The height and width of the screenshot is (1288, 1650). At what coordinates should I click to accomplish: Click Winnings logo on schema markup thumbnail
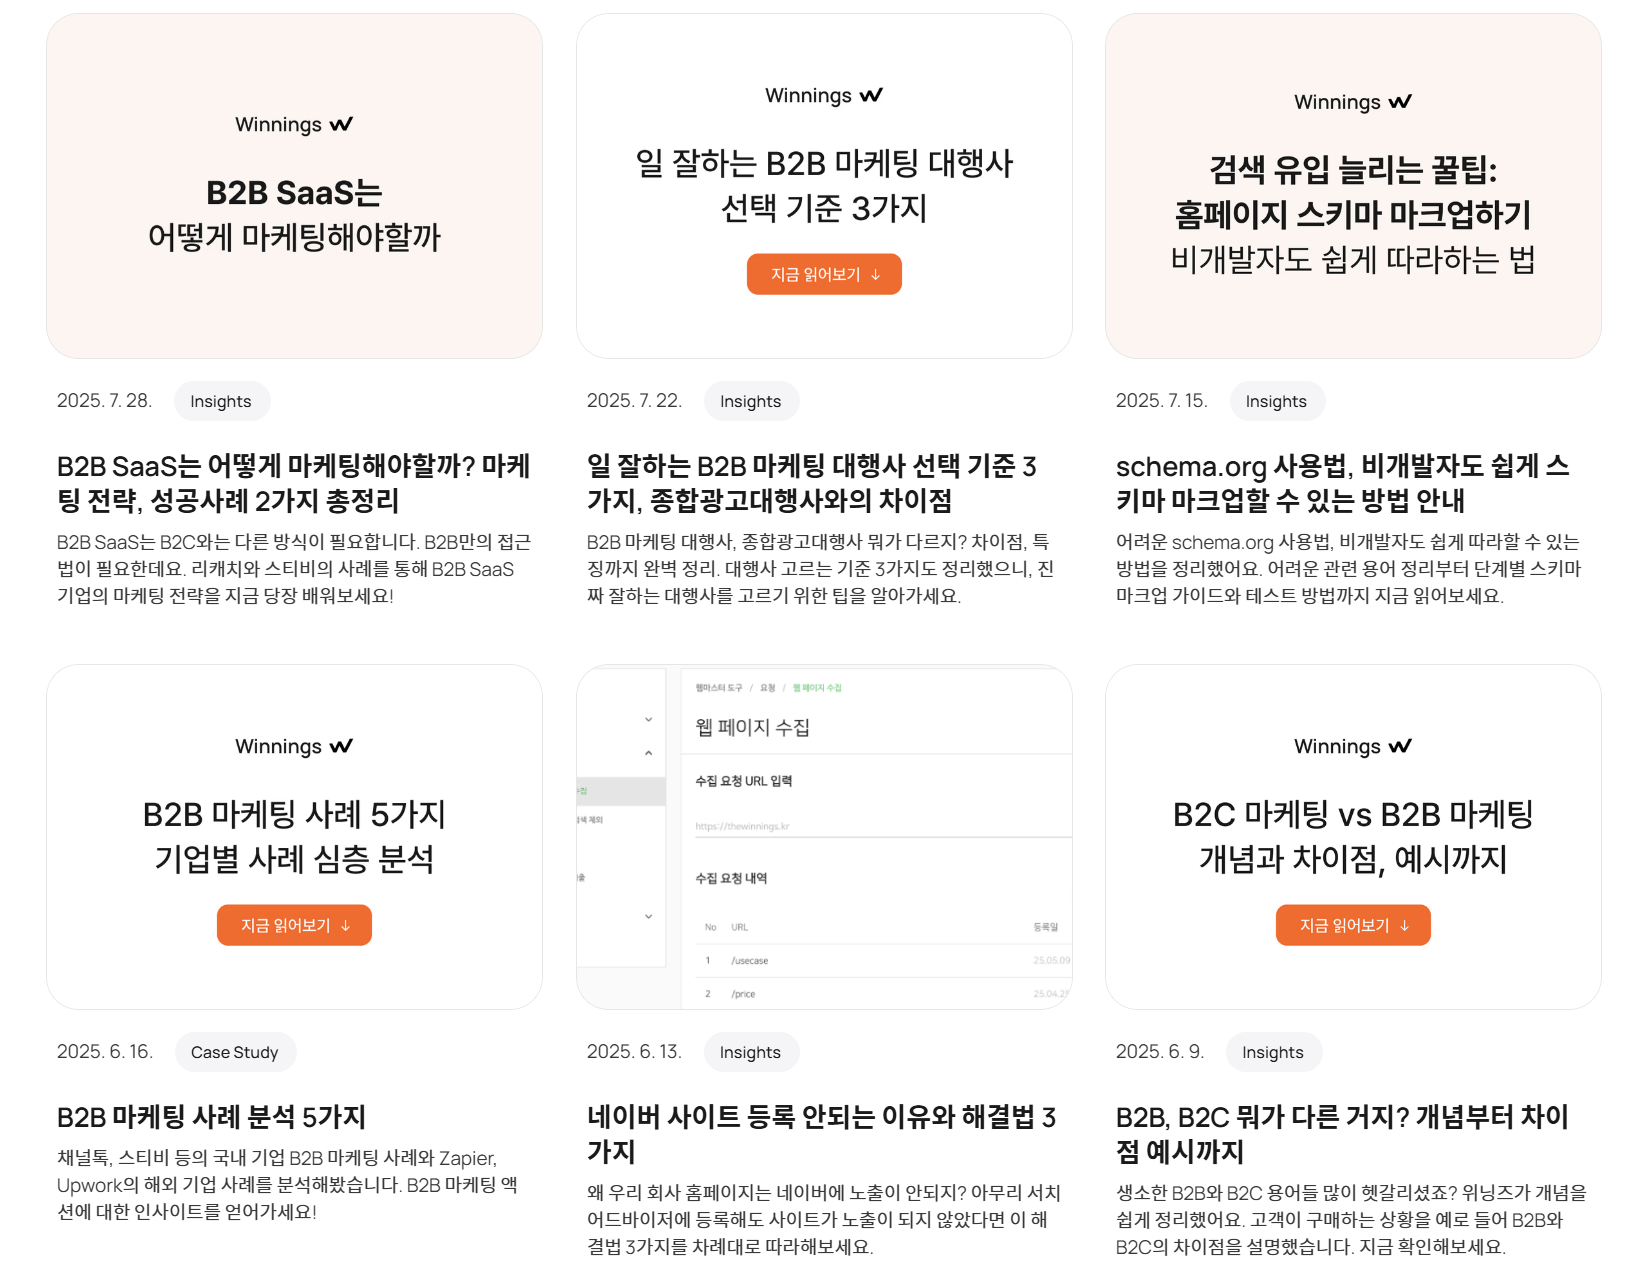point(1353,102)
